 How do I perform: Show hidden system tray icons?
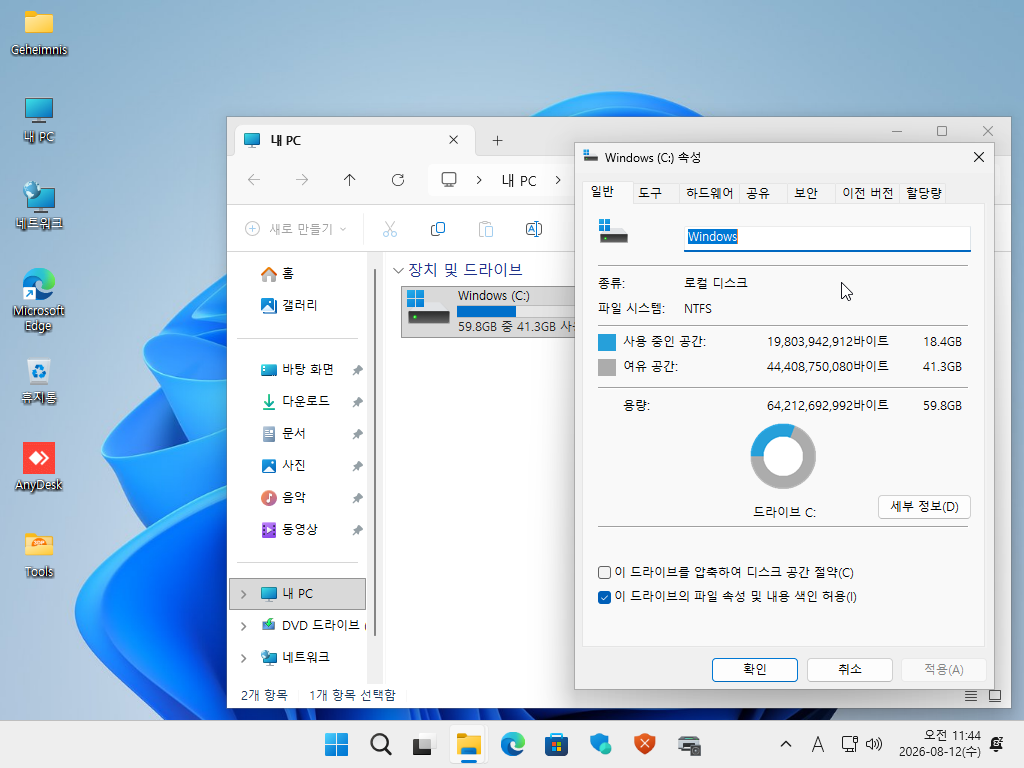[786, 744]
